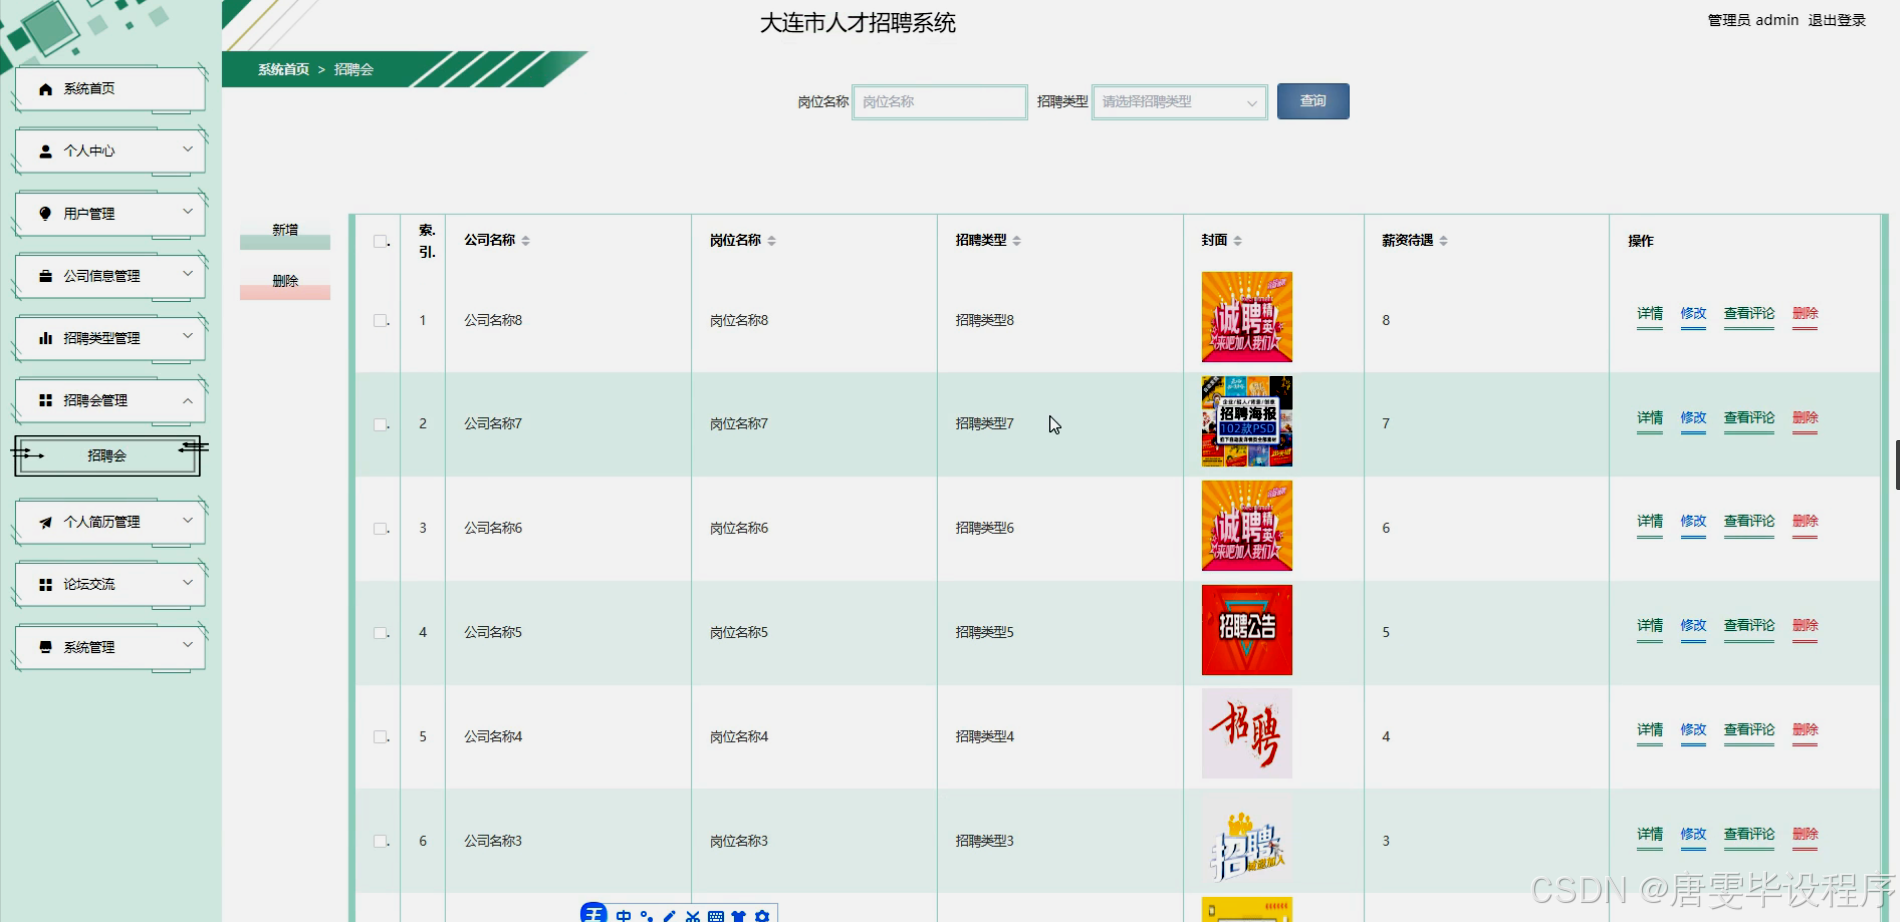The width and height of the screenshot is (1900, 922).
Task: Click the 新增 add button
Action: [285, 234]
